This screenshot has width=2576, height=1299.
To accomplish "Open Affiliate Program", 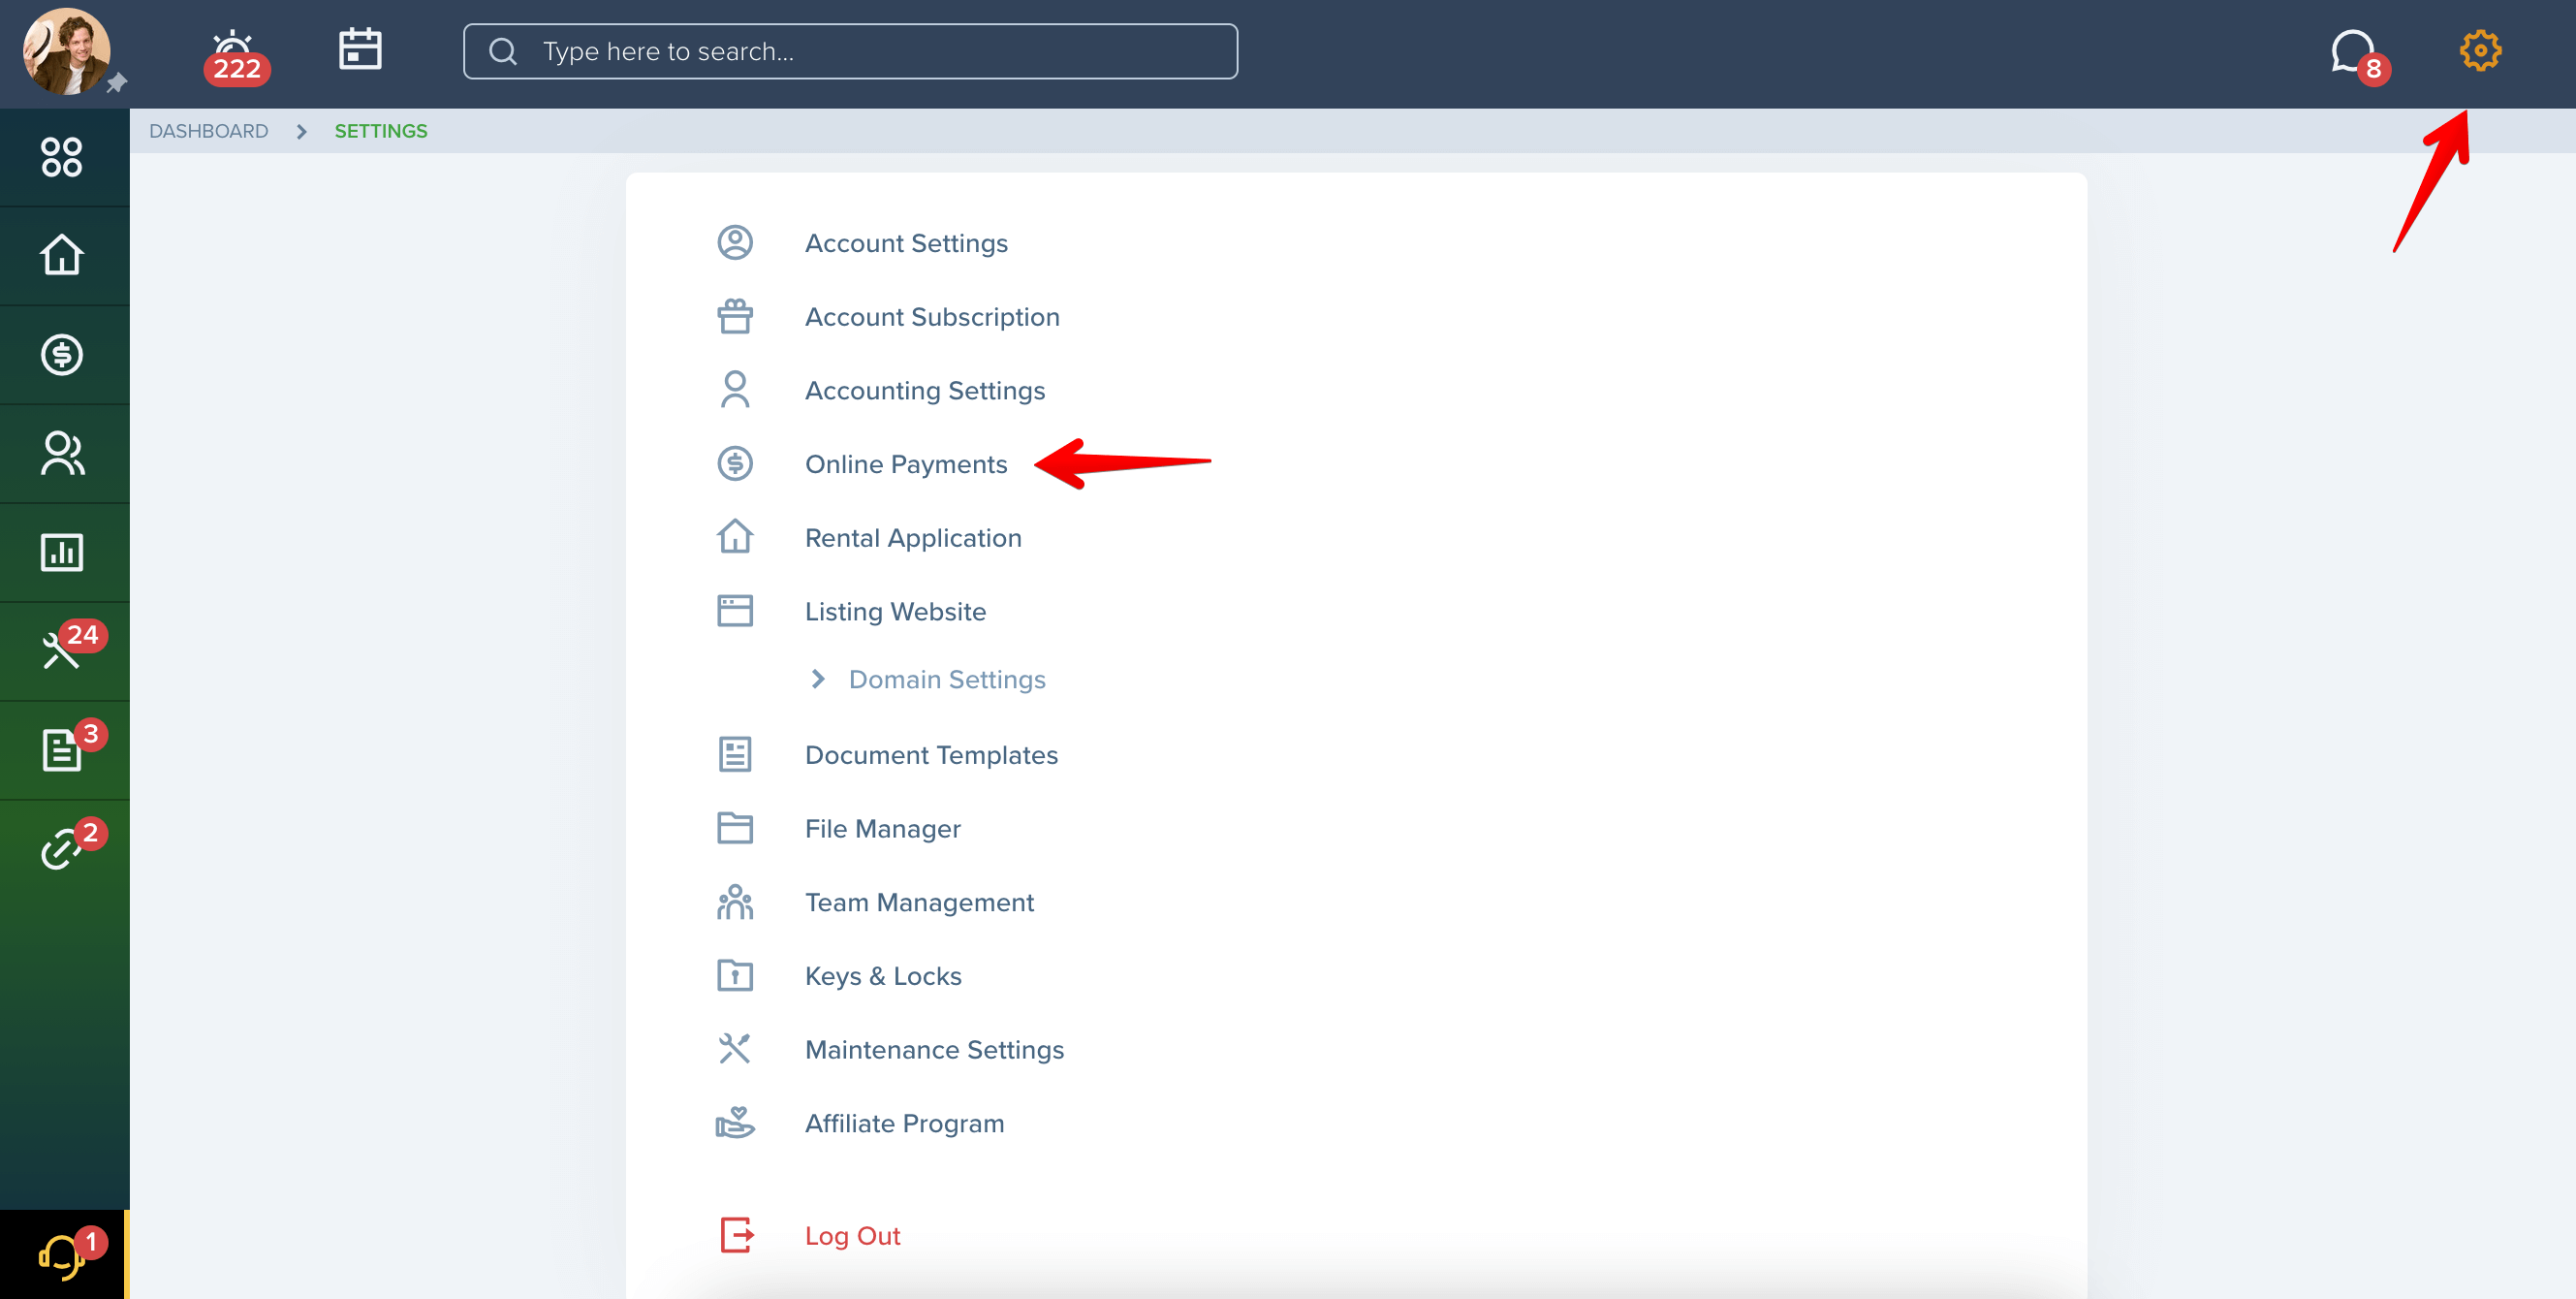I will click(x=904, y=1124).
